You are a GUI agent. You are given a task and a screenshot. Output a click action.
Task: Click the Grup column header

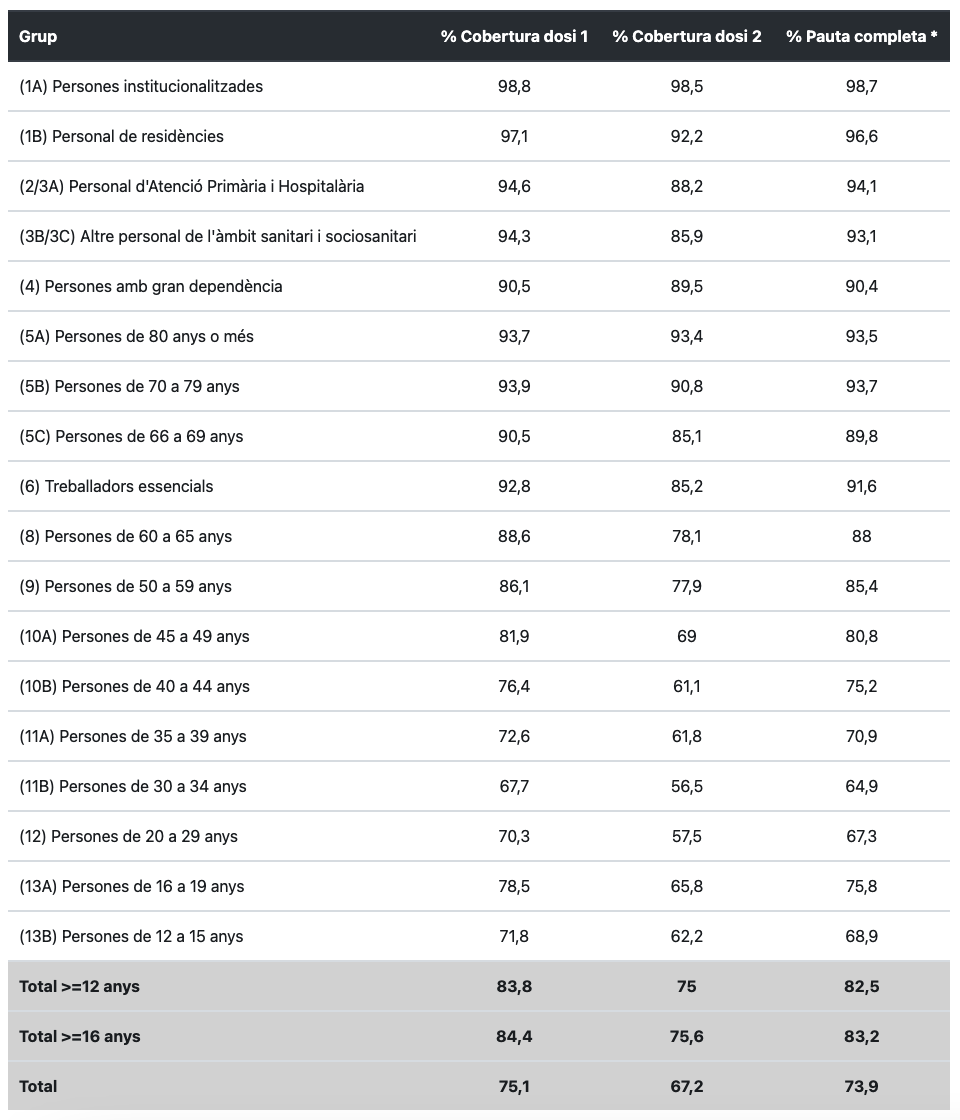(38, 36)
